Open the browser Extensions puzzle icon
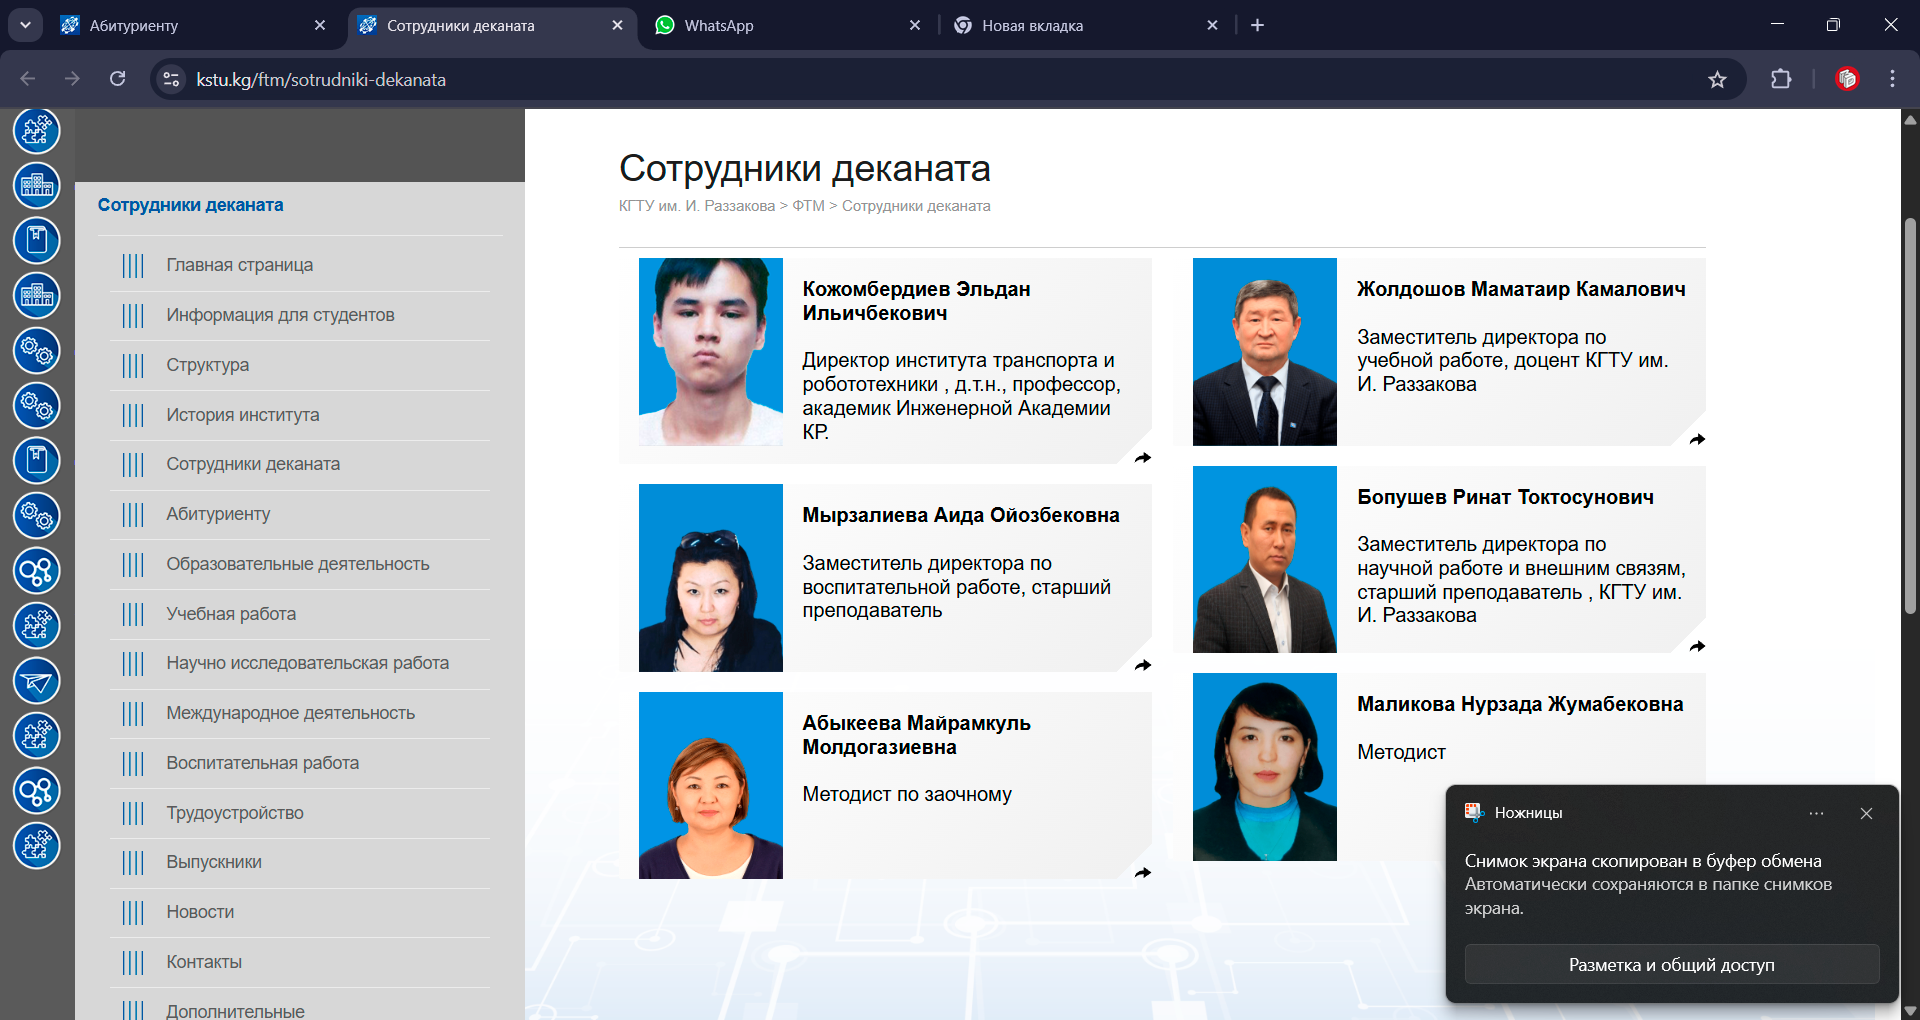Image resolution: width=1920 pixels, height=1020 pixels. [1783, 79]
